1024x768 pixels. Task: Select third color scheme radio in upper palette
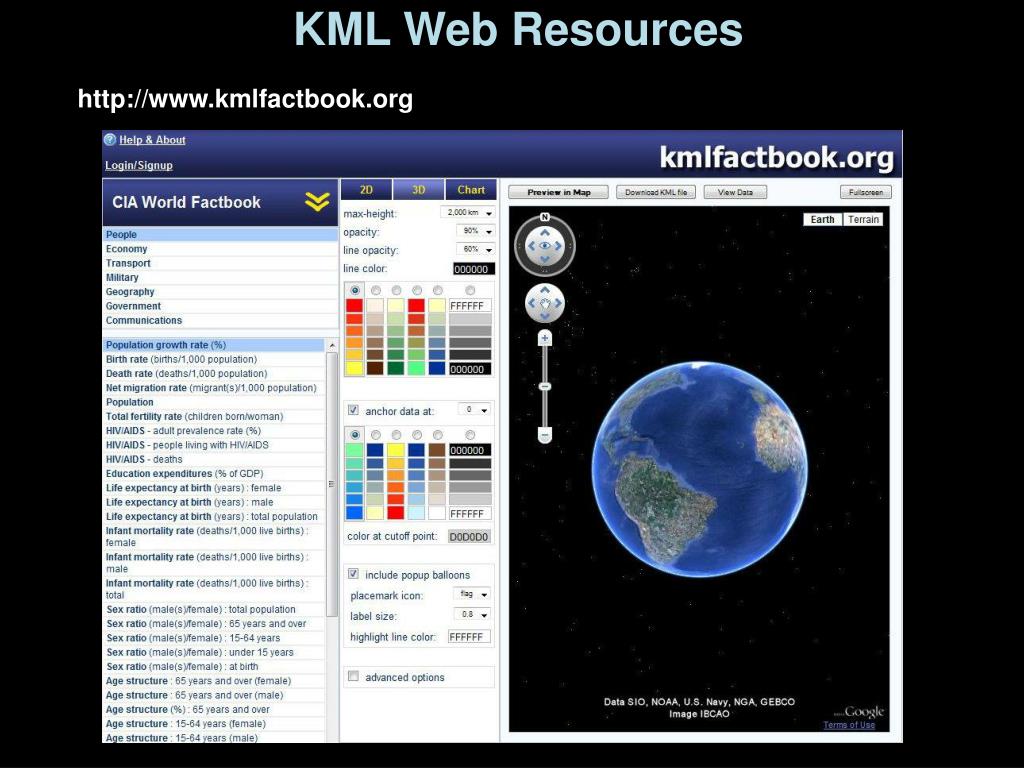coord(396,290)
